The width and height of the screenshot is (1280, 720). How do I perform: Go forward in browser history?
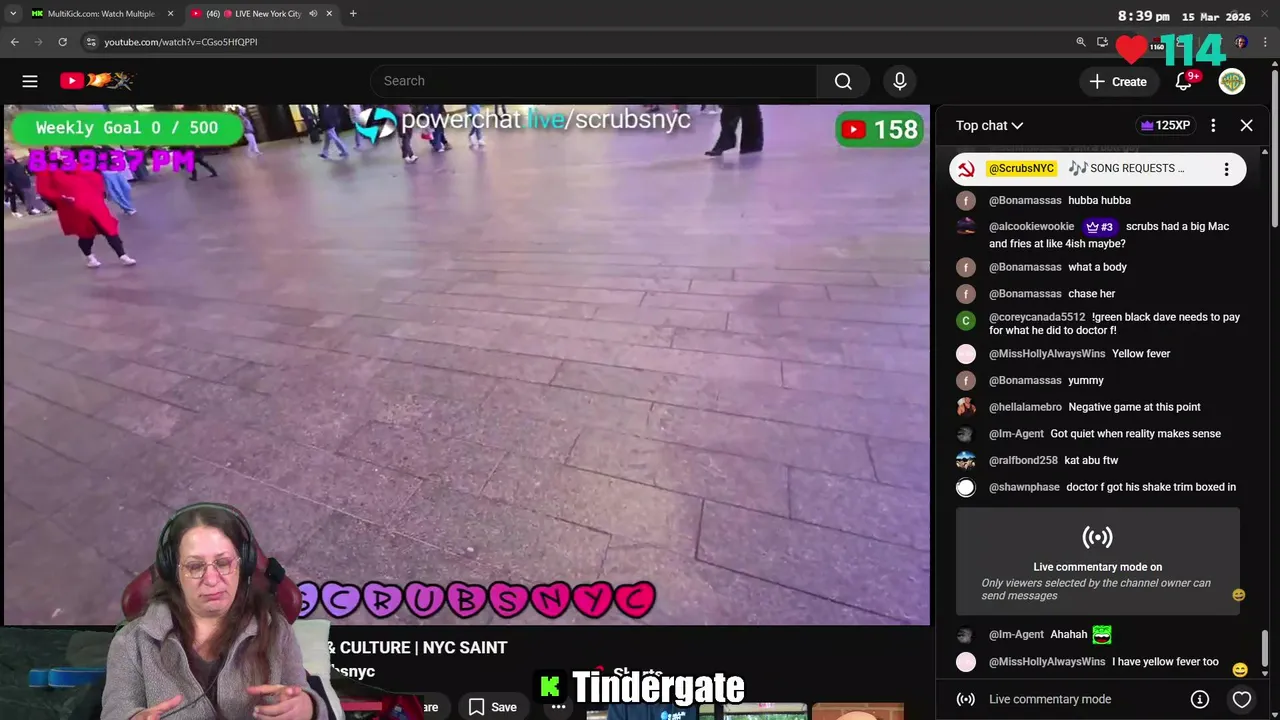point(38,42)
